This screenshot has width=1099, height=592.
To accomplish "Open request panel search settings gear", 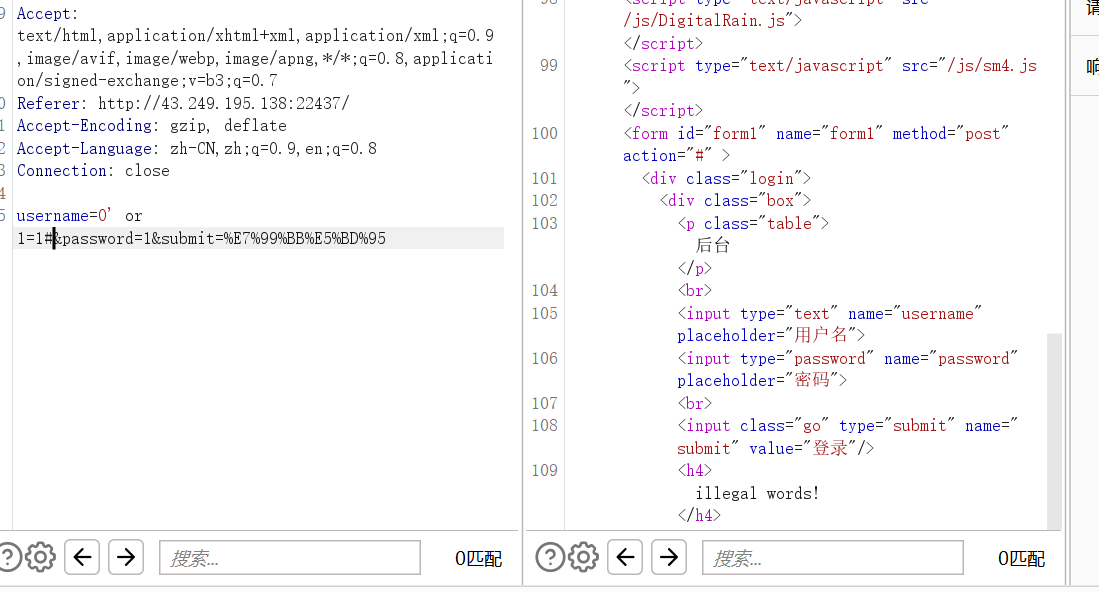I will 40,557.
